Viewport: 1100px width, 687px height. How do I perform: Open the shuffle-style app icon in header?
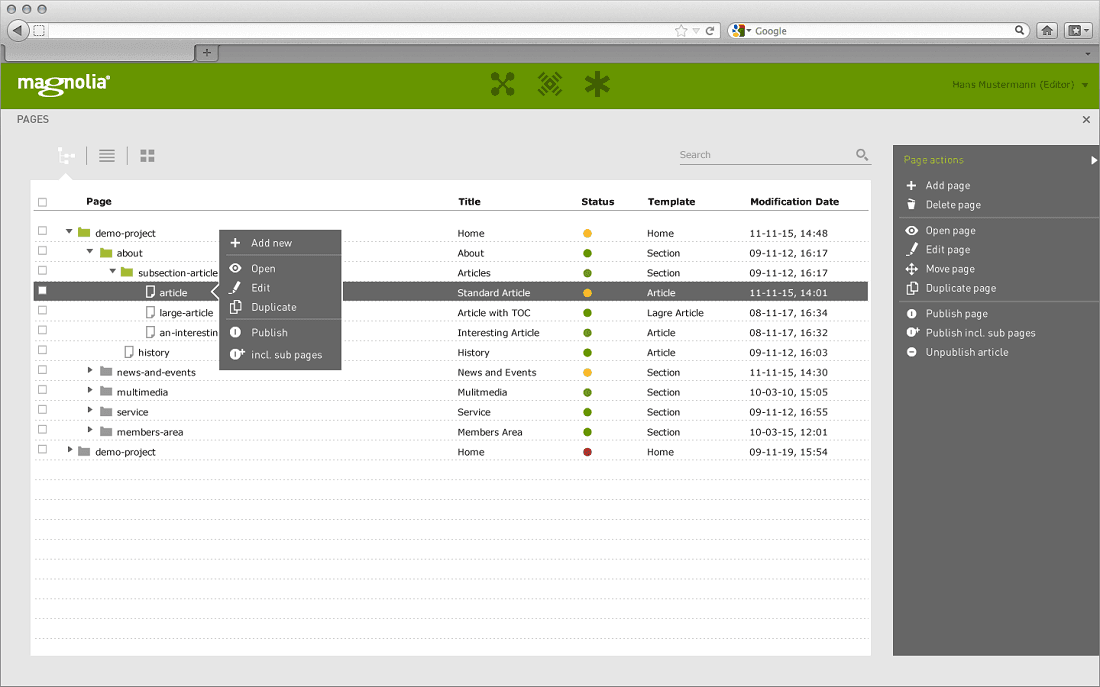coord(502,84)
